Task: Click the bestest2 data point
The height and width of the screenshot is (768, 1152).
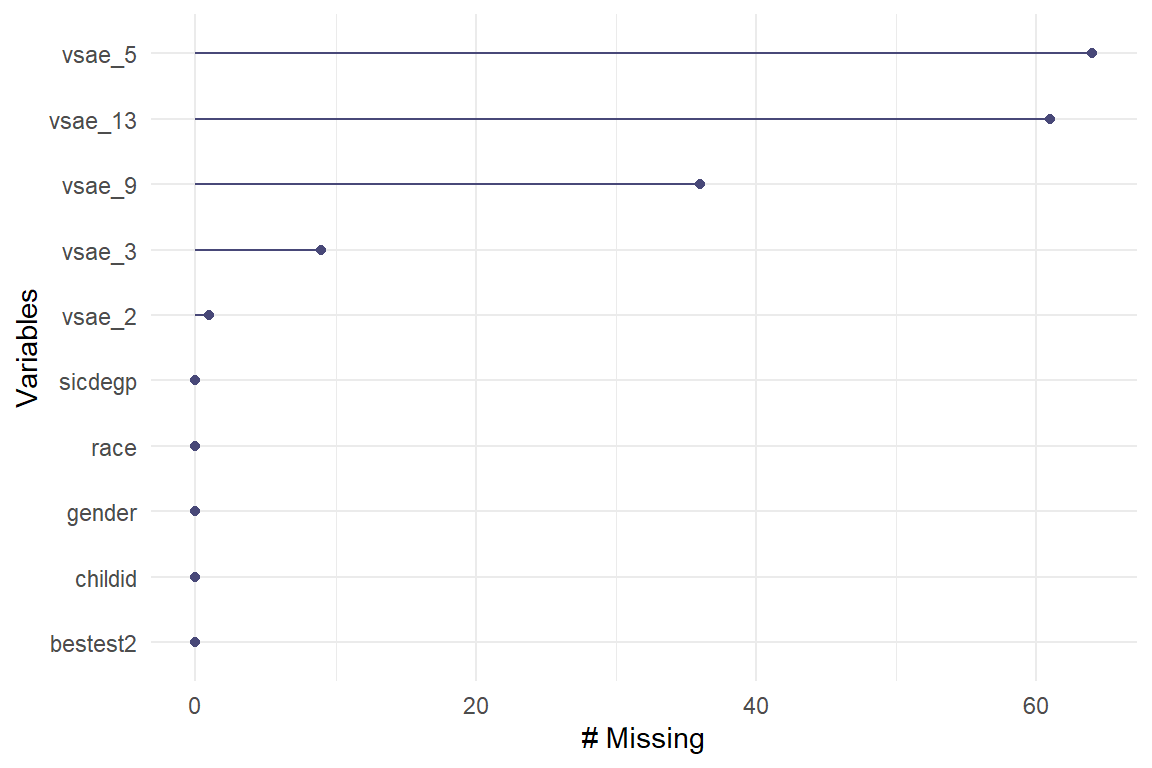Action: pyautogui.click(x=195, y=642)
